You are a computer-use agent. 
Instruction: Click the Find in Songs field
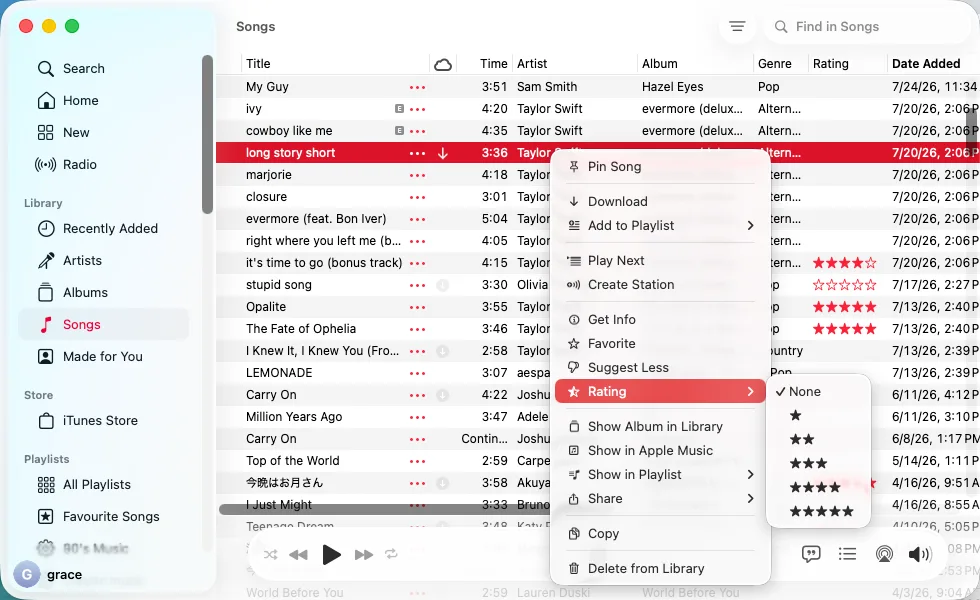pyautogui.click(x=869, y=27)
